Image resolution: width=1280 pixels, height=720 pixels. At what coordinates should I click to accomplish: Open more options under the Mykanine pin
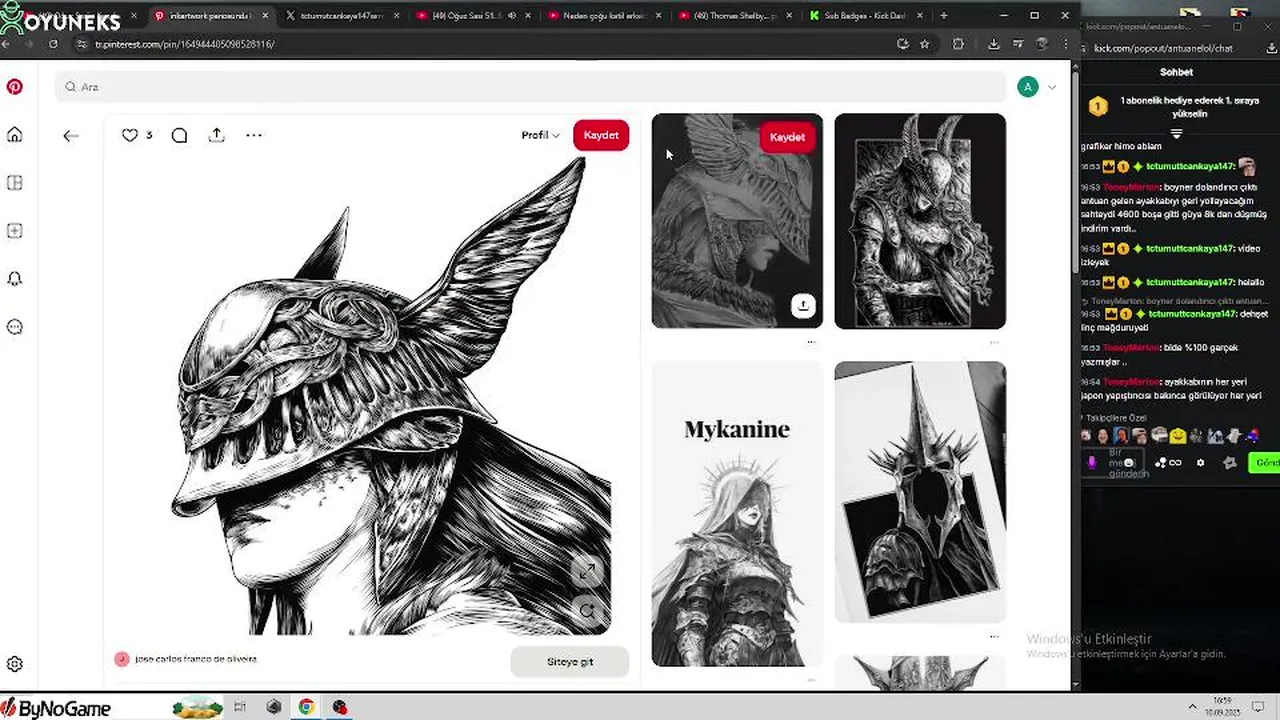click(811, 680)
